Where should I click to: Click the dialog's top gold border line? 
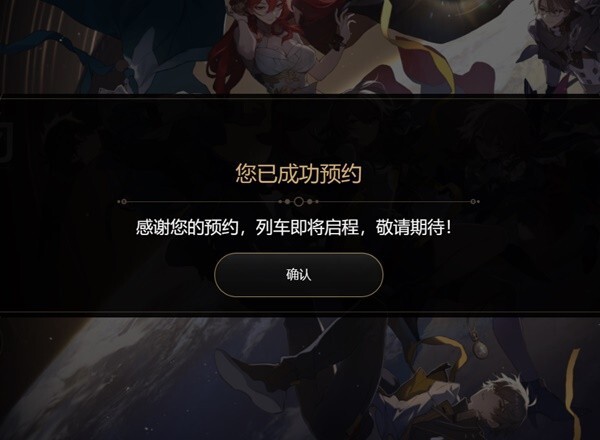pyautogui.click(x=300, y=98)
